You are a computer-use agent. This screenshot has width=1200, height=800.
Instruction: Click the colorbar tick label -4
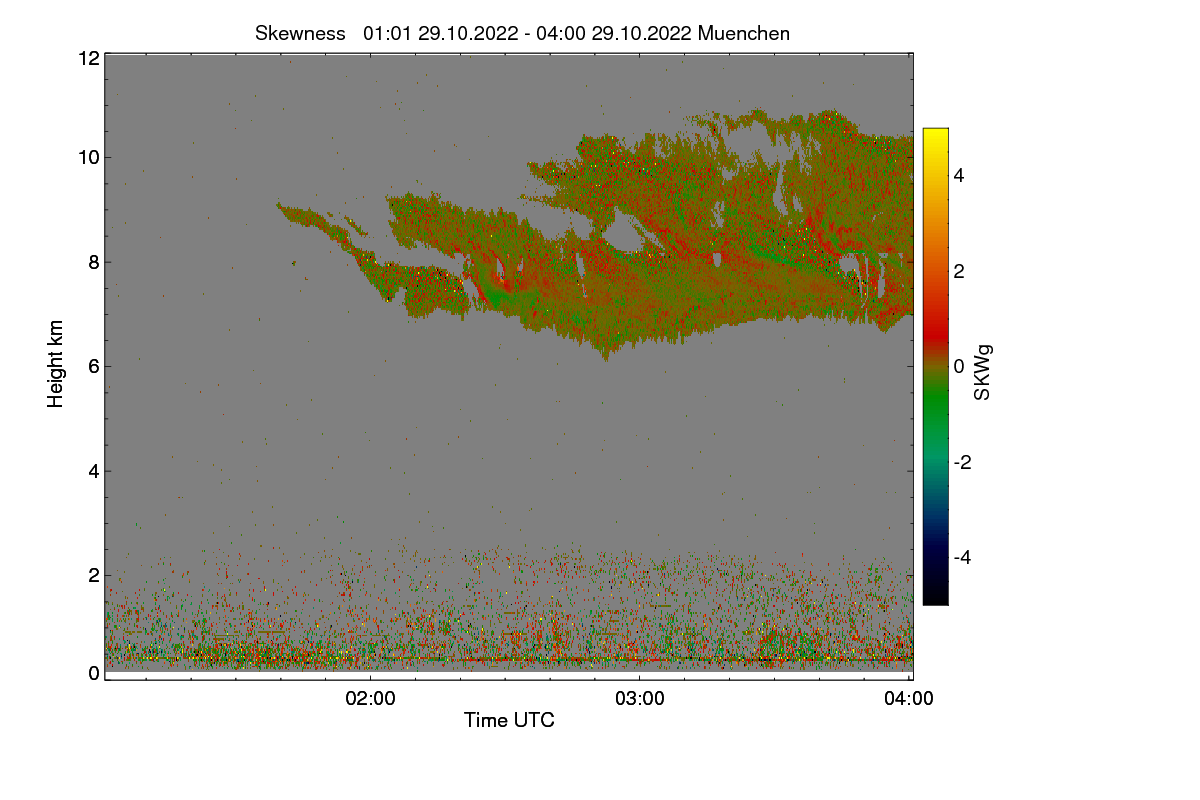962,557
